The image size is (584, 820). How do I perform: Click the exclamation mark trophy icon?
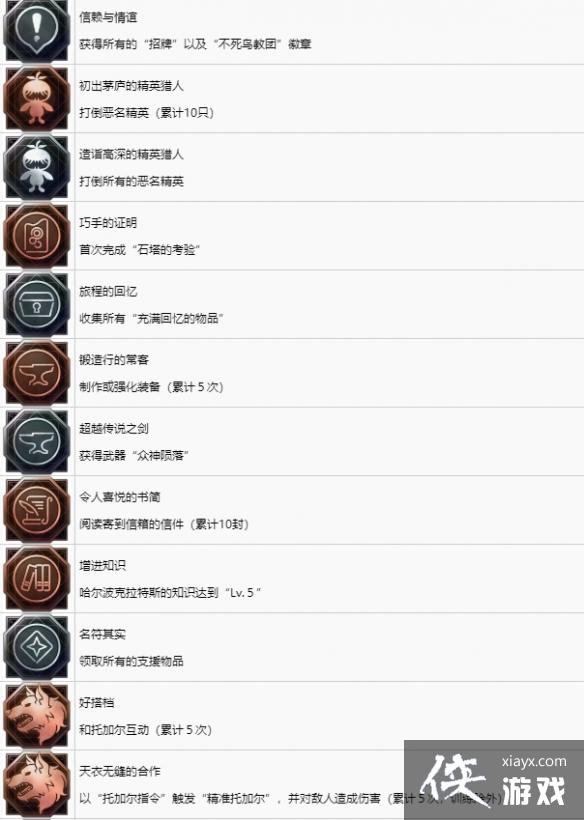coord(37,30)
